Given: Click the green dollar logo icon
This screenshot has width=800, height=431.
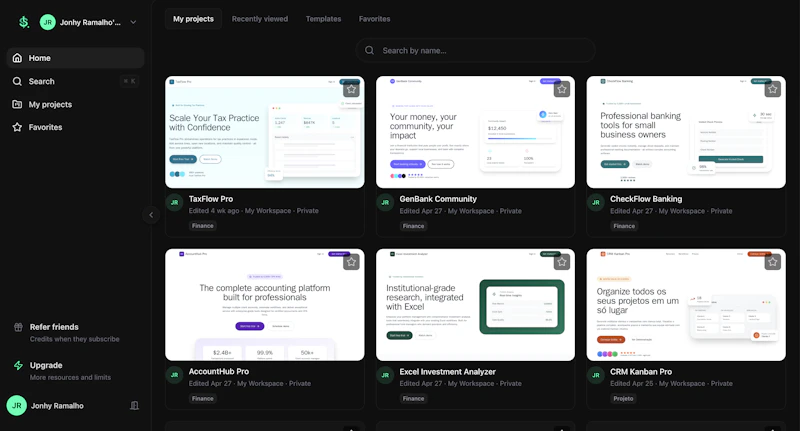Looking at the screenshot, I should pyautogui.click(x=23, y=22).
